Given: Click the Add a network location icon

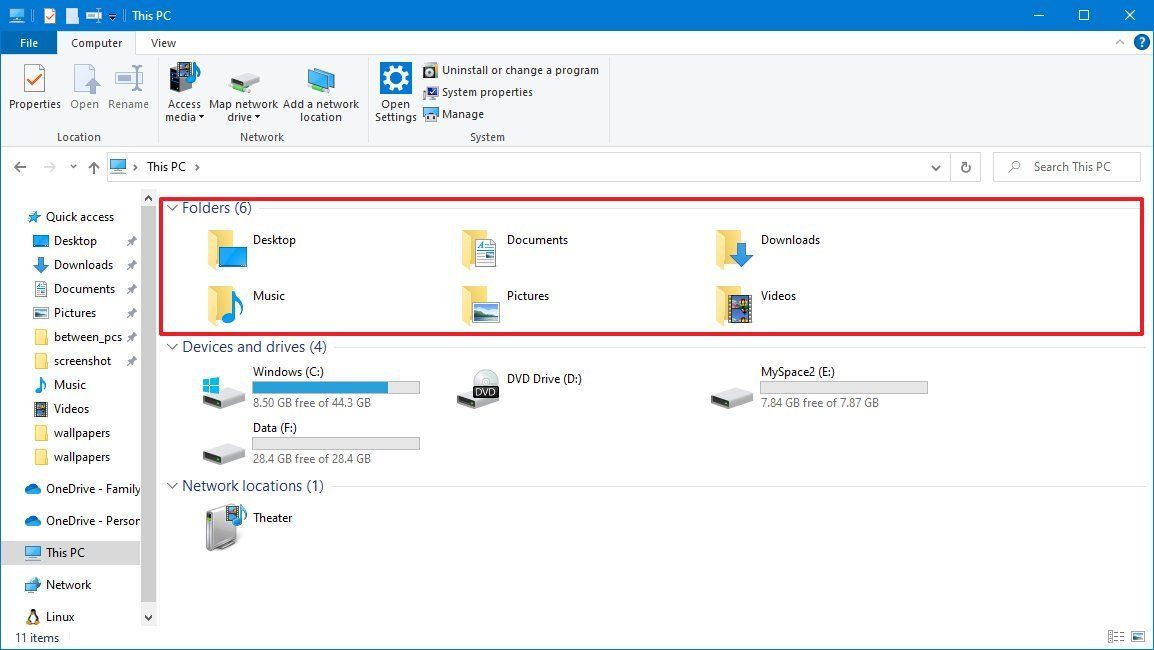Looking at the screenshot, I should pos(321,90).
